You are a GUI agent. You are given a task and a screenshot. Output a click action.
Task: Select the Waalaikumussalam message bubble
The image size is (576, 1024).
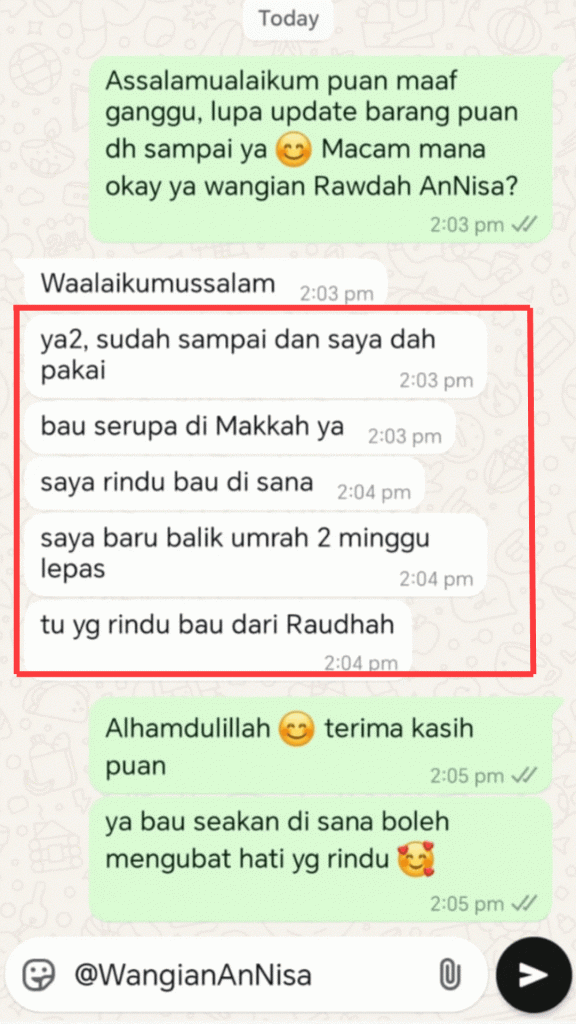[206, 285]
